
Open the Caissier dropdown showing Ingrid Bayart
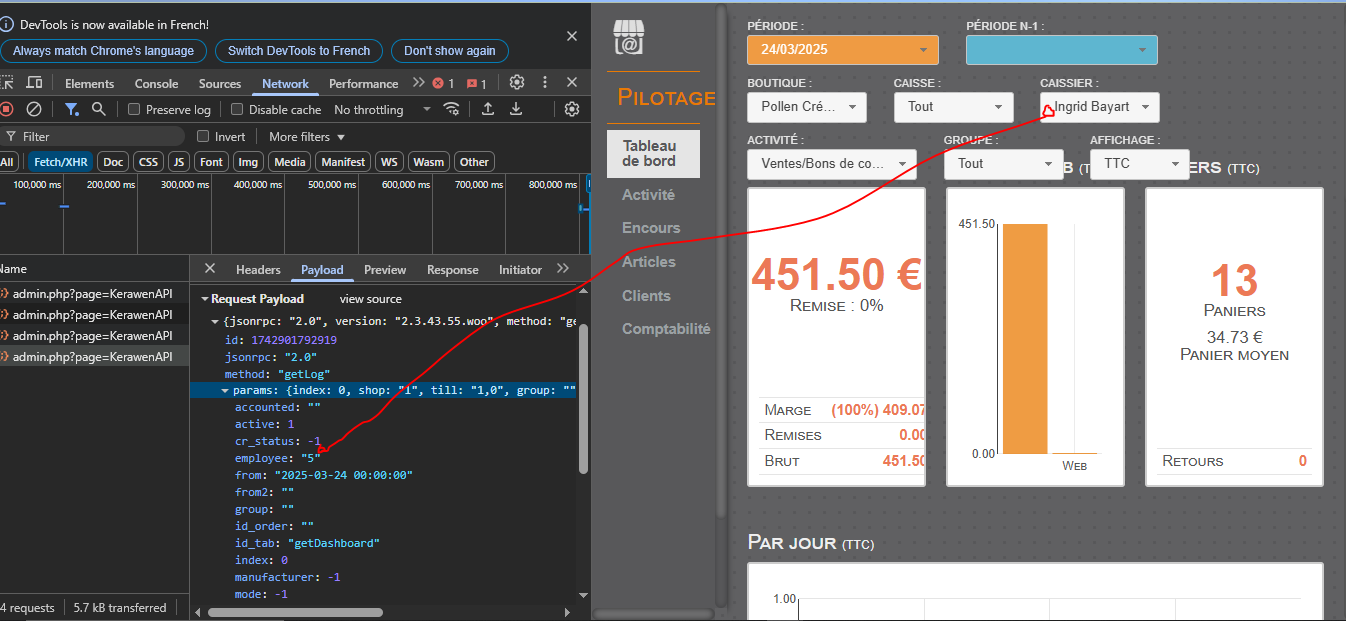[x=1099, y=107]
